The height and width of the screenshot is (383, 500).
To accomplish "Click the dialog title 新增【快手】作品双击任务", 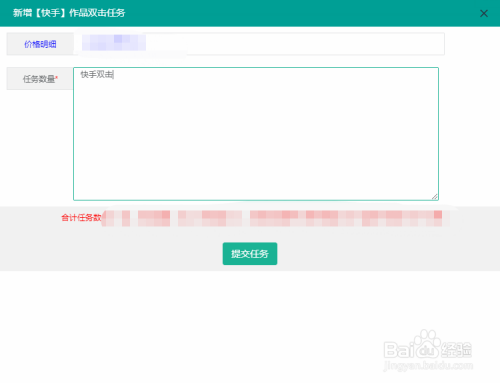I will click(69, 13).
